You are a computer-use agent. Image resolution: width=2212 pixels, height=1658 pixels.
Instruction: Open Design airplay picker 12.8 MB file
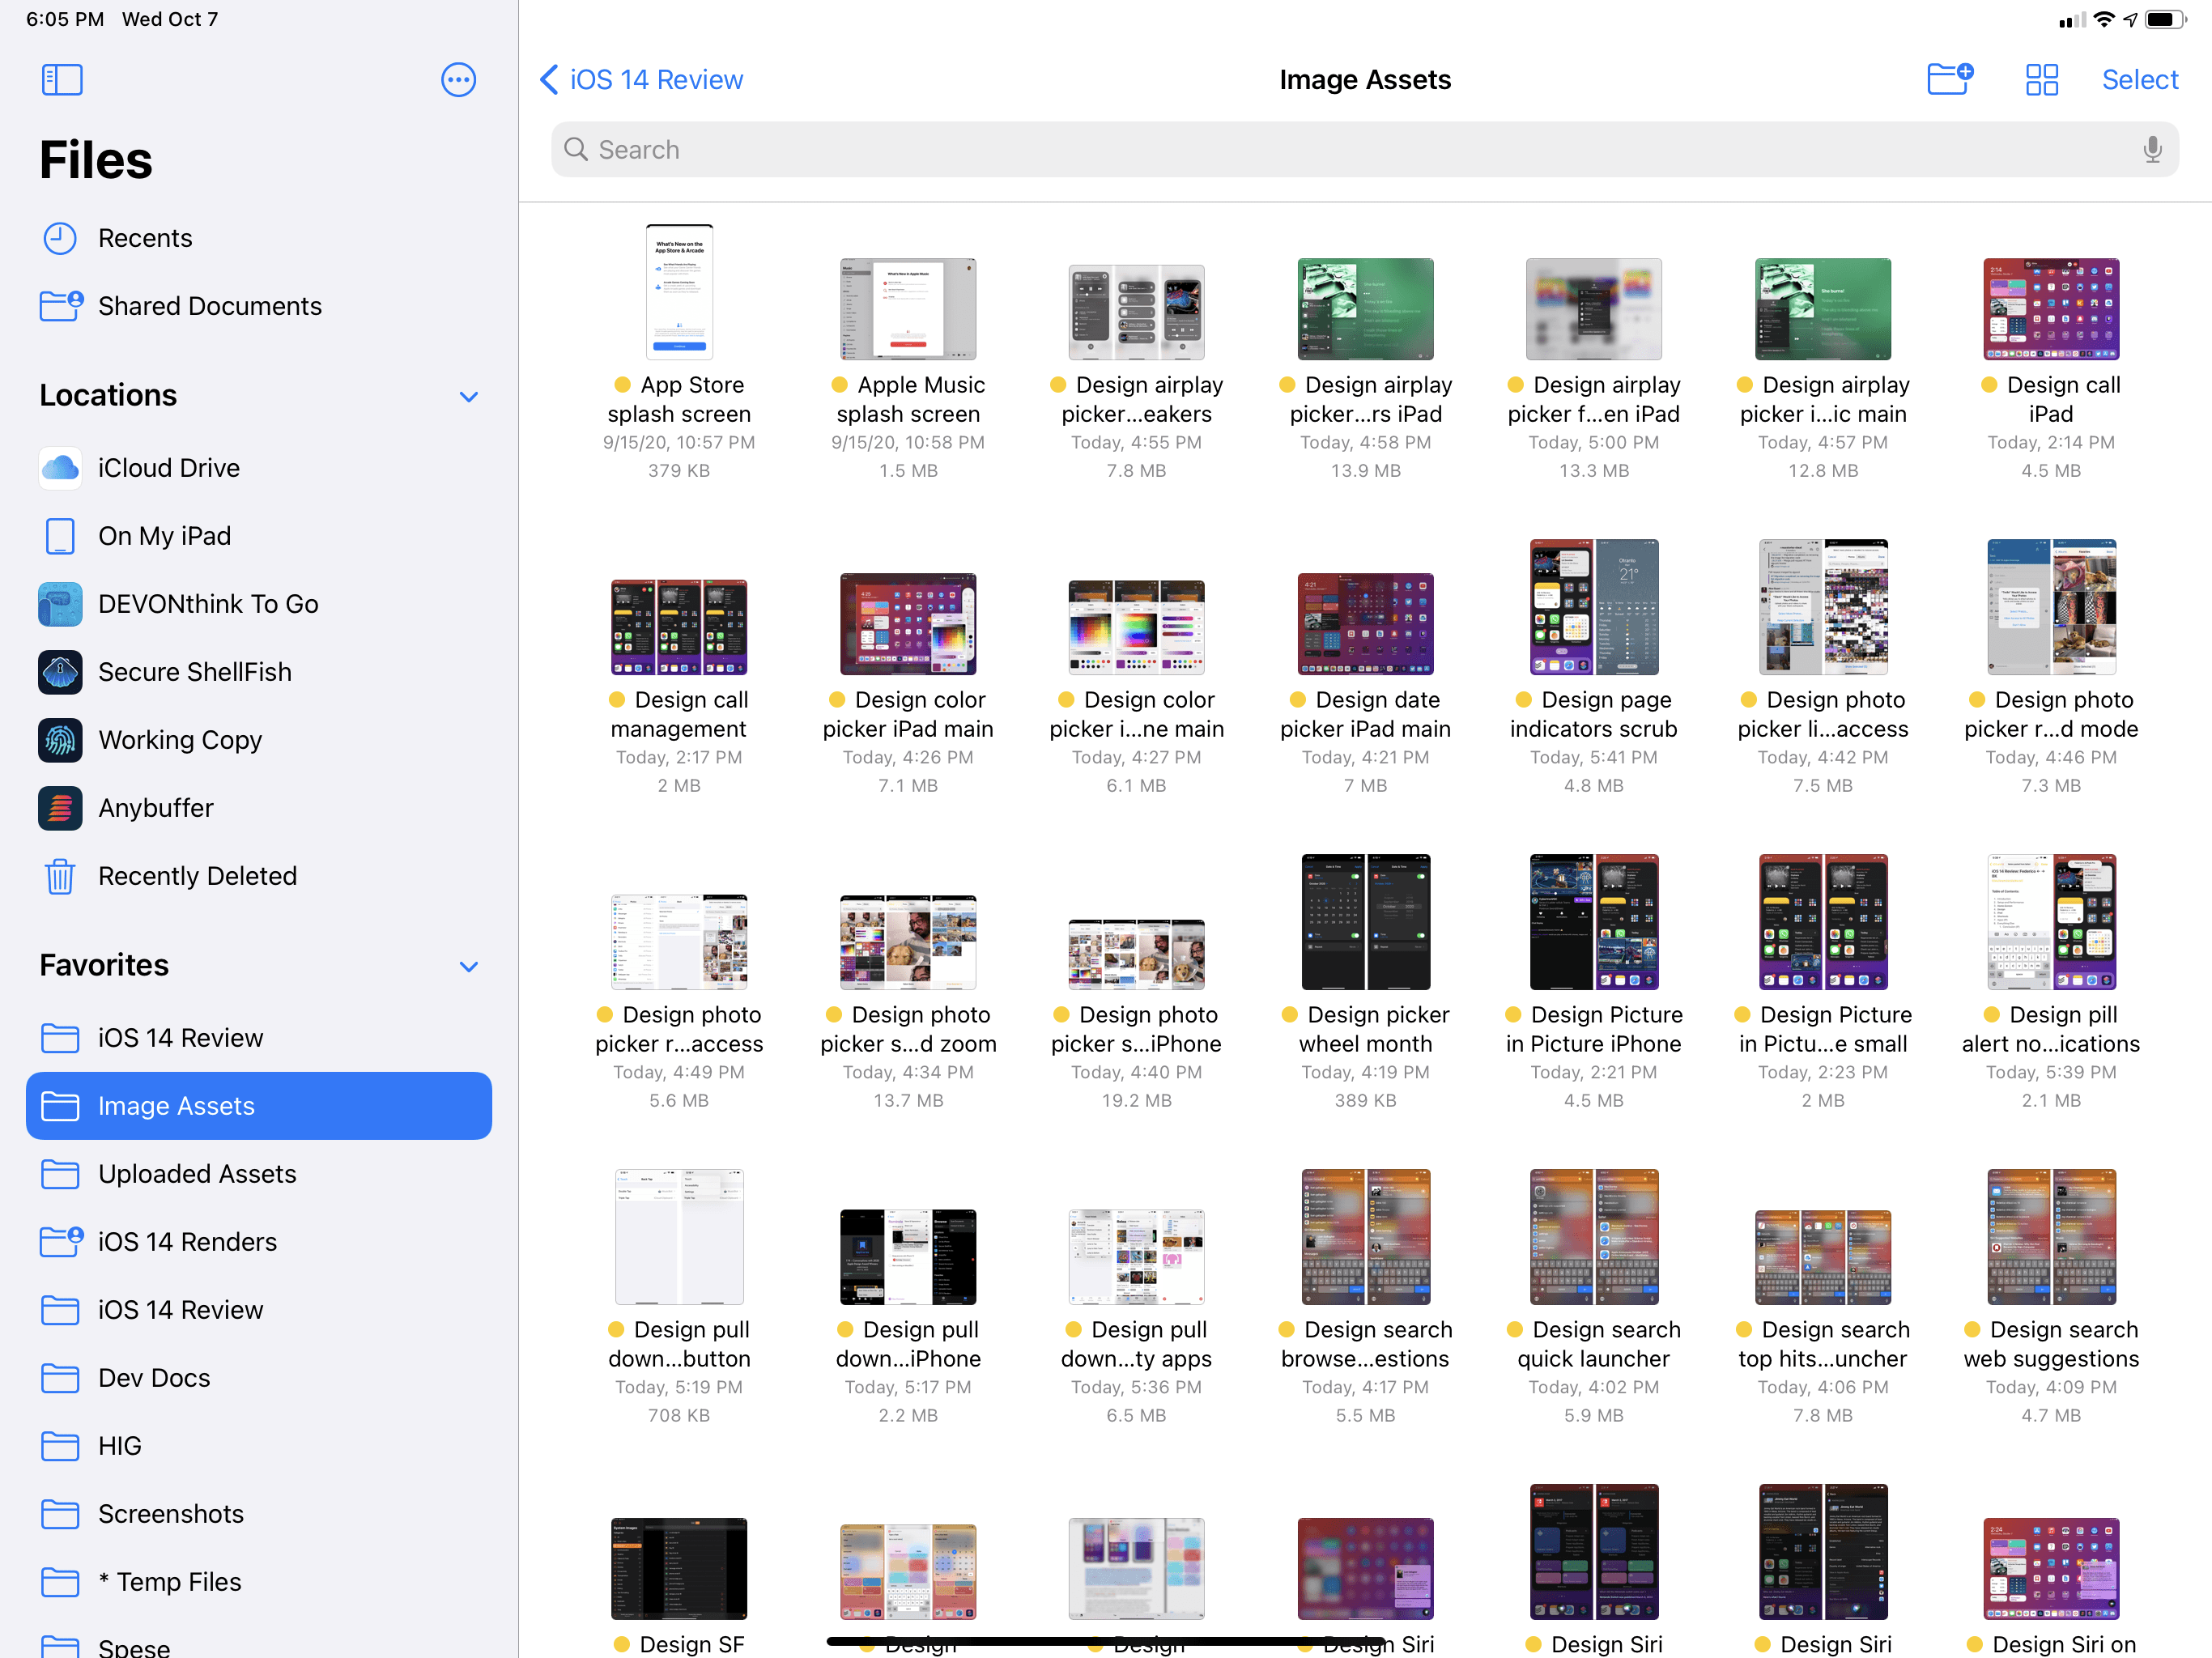pos(1822,309)
